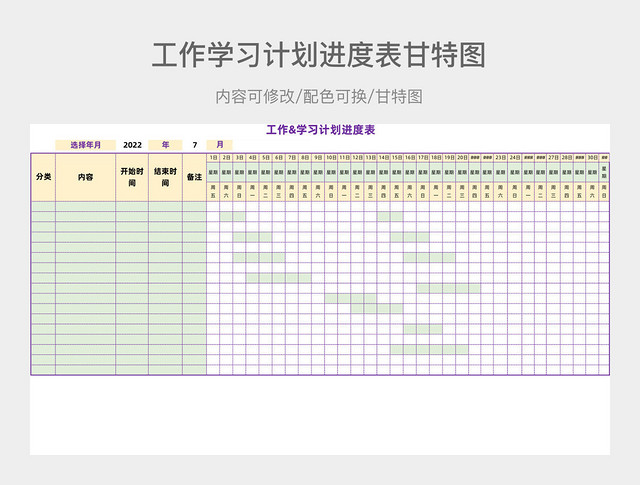
Task: Select the 30日 date header cell
Action: [592, 158]
